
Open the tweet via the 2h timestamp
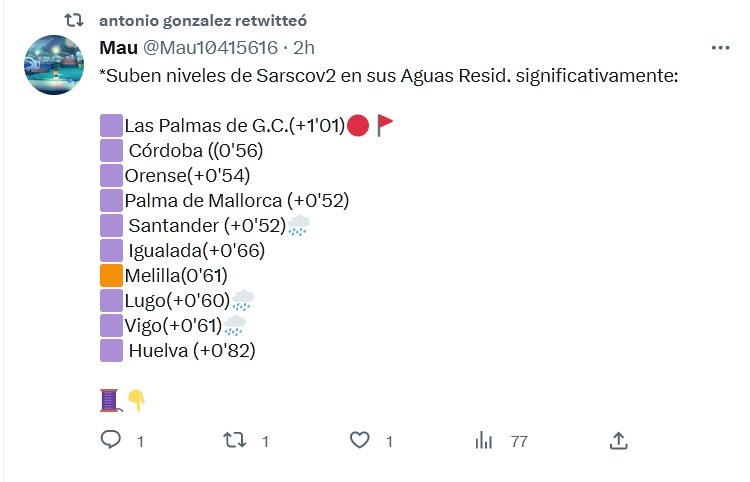[x=304, y=47]
